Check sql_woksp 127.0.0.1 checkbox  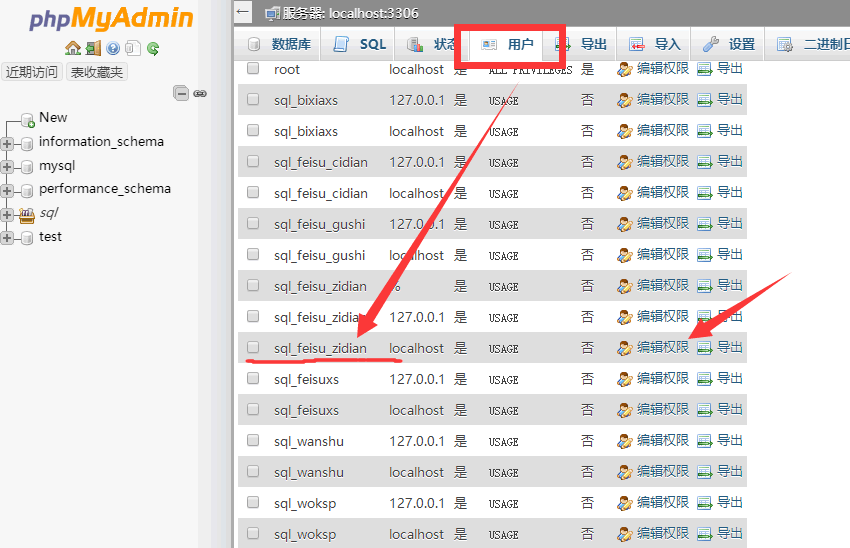(x=253, y=502)
